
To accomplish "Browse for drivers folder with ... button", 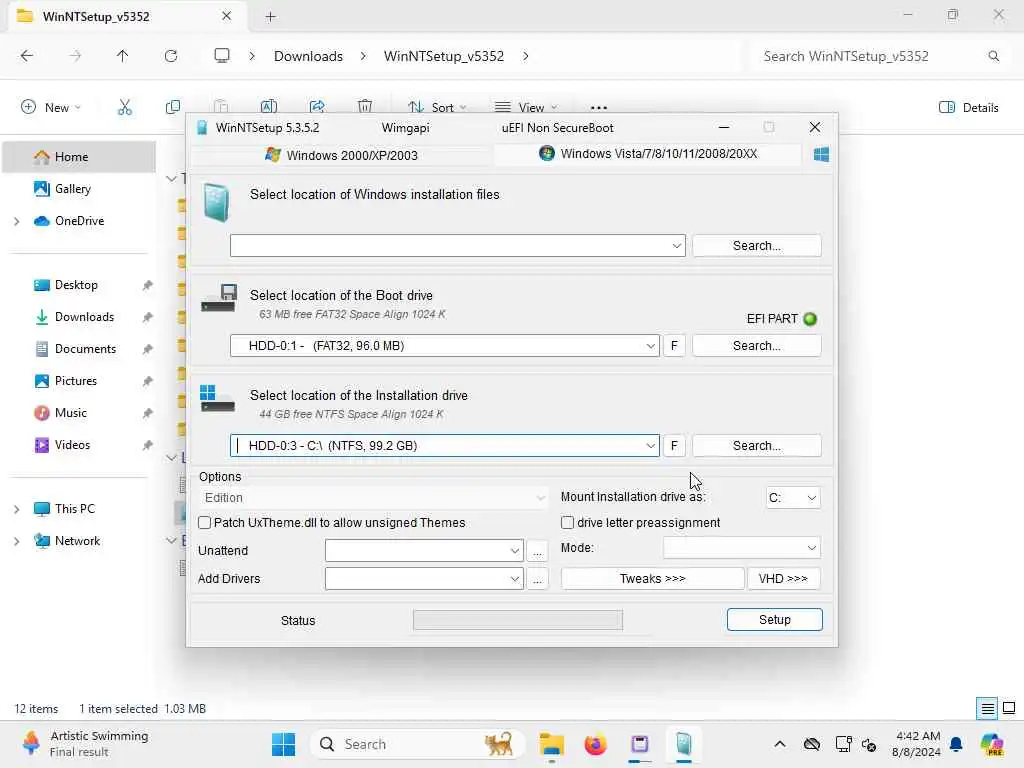I will (537, 579).
